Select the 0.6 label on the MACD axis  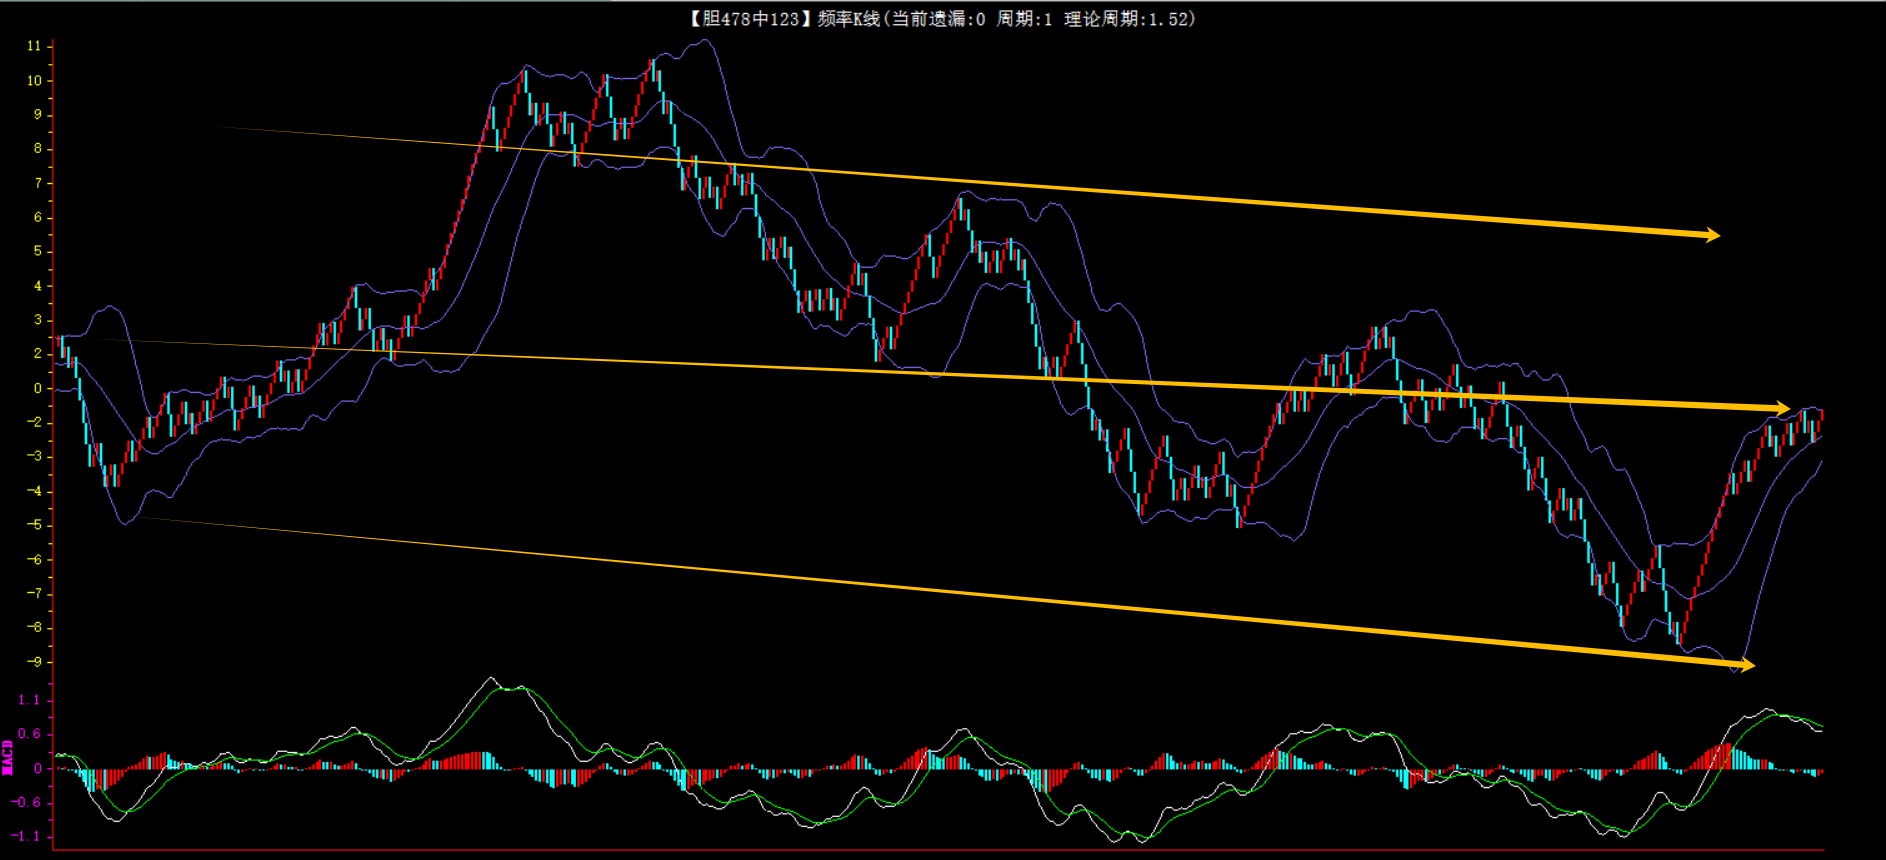pyautogui.click(x=30, y=734)
